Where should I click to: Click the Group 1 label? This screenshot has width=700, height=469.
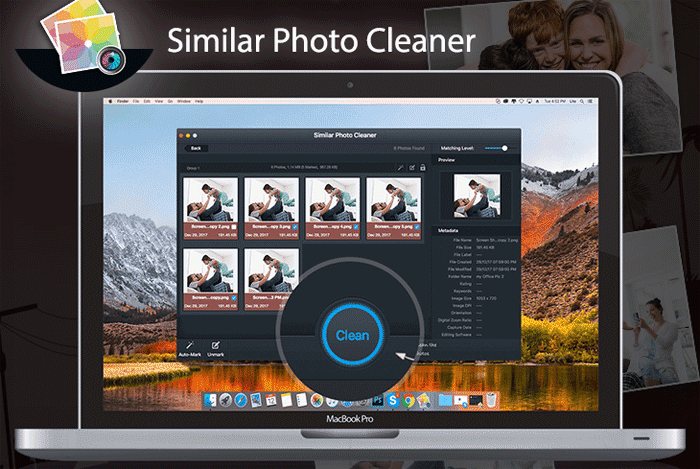193,168
